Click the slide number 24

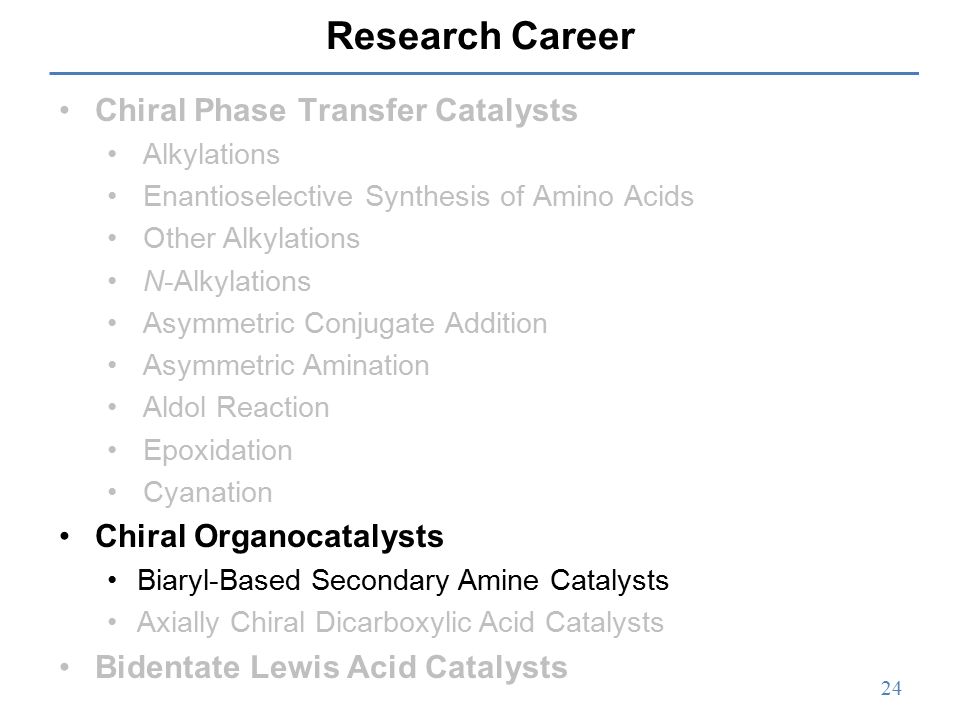891,689
